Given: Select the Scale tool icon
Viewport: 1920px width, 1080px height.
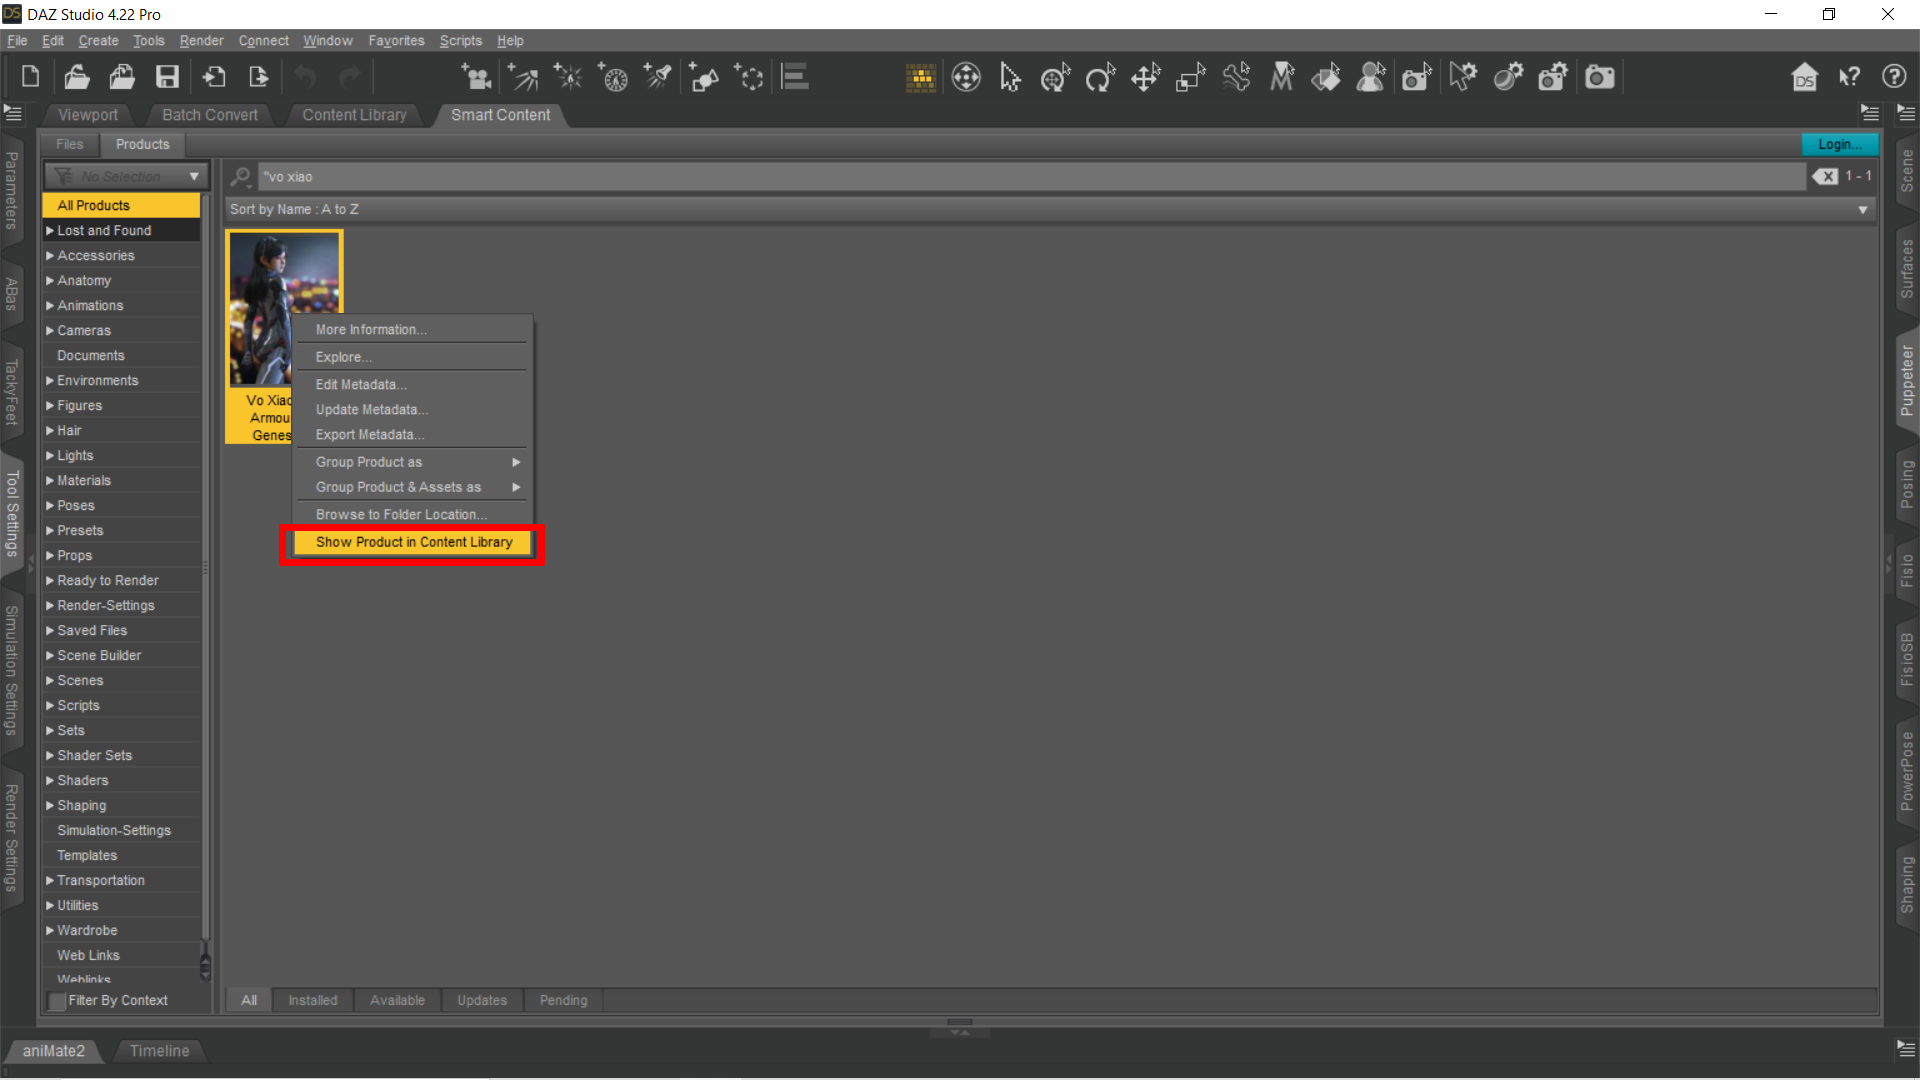Looking at the screenshot, I should (x=1190, y=77).
